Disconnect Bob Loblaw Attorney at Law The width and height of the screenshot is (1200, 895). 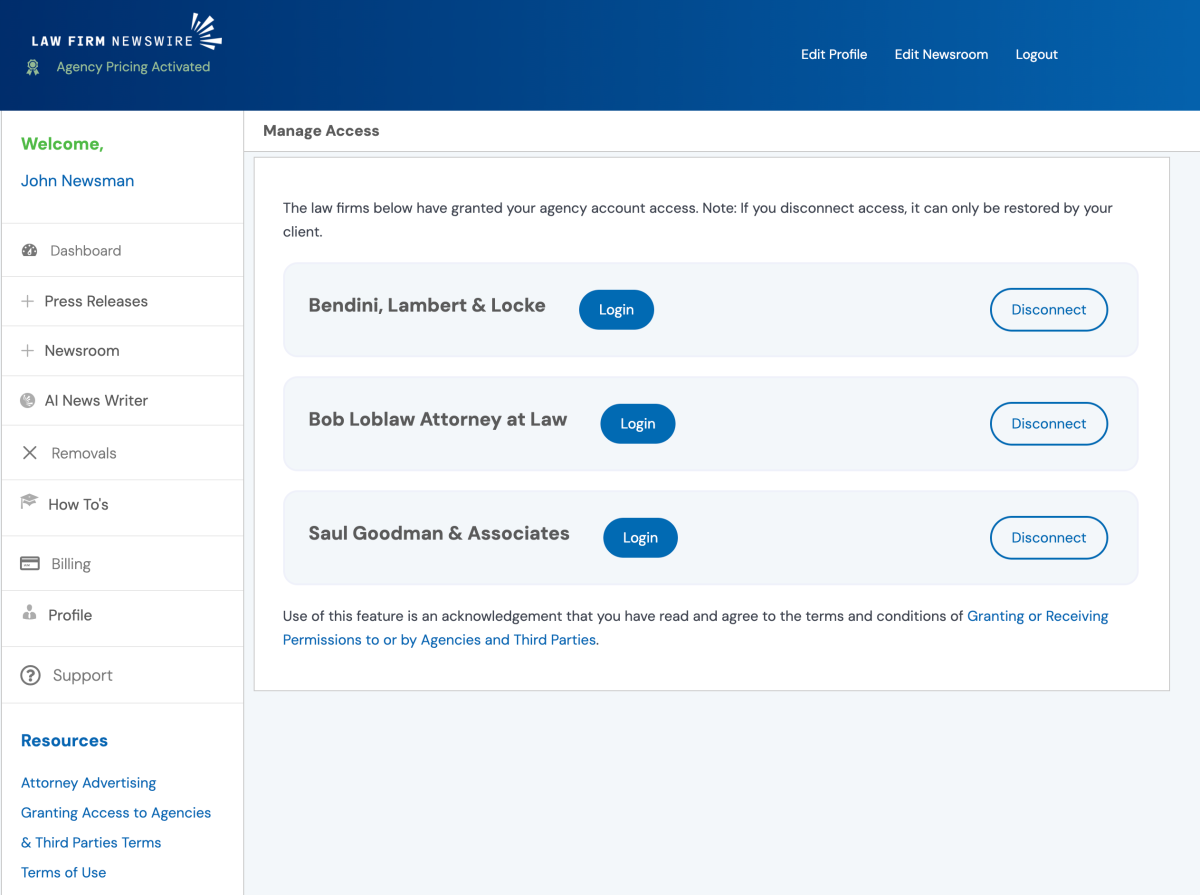pos(1048,424)
